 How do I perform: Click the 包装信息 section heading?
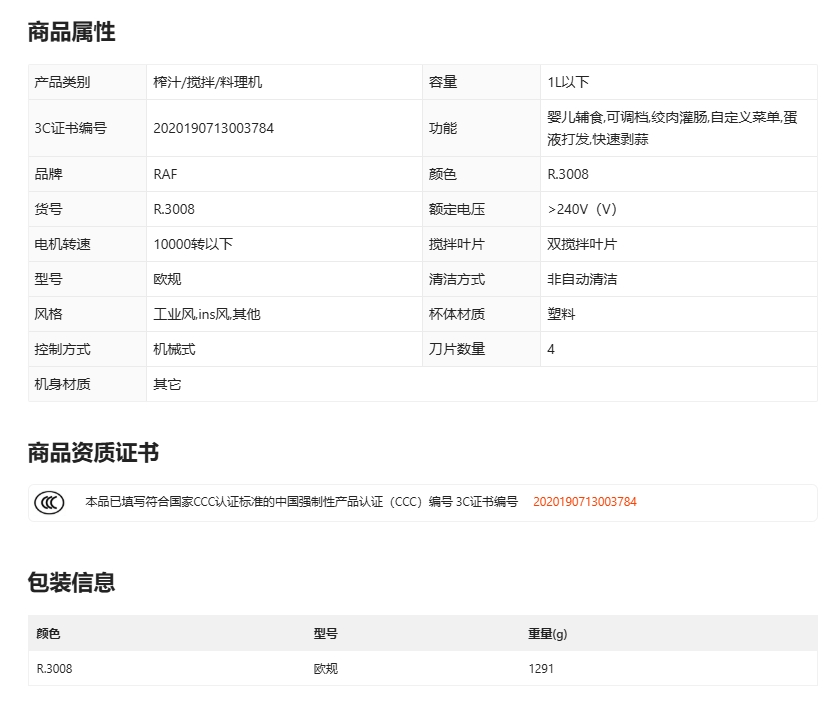(71, 582)
